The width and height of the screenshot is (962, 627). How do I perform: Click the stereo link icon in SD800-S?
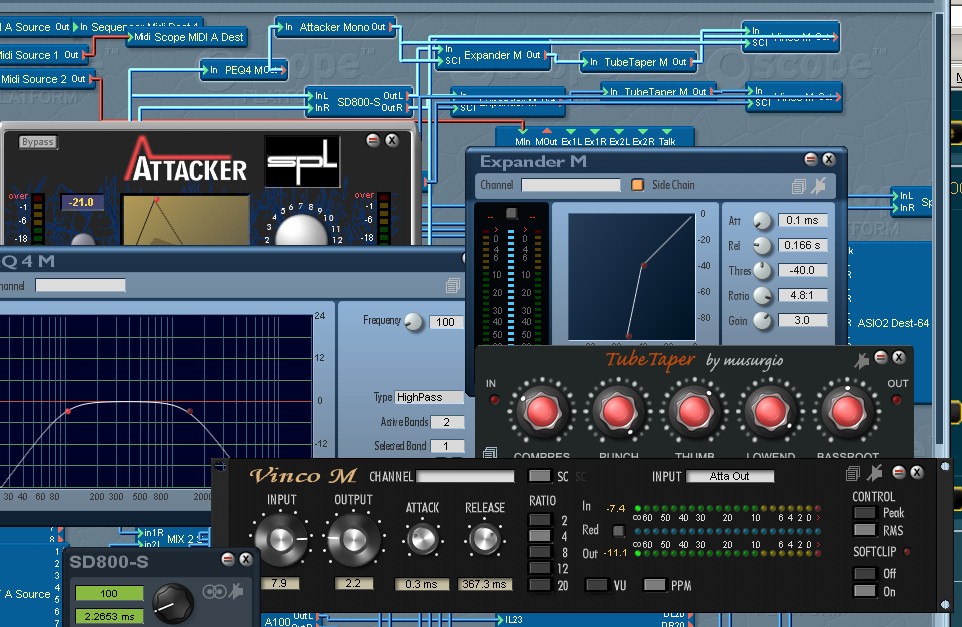214,591
